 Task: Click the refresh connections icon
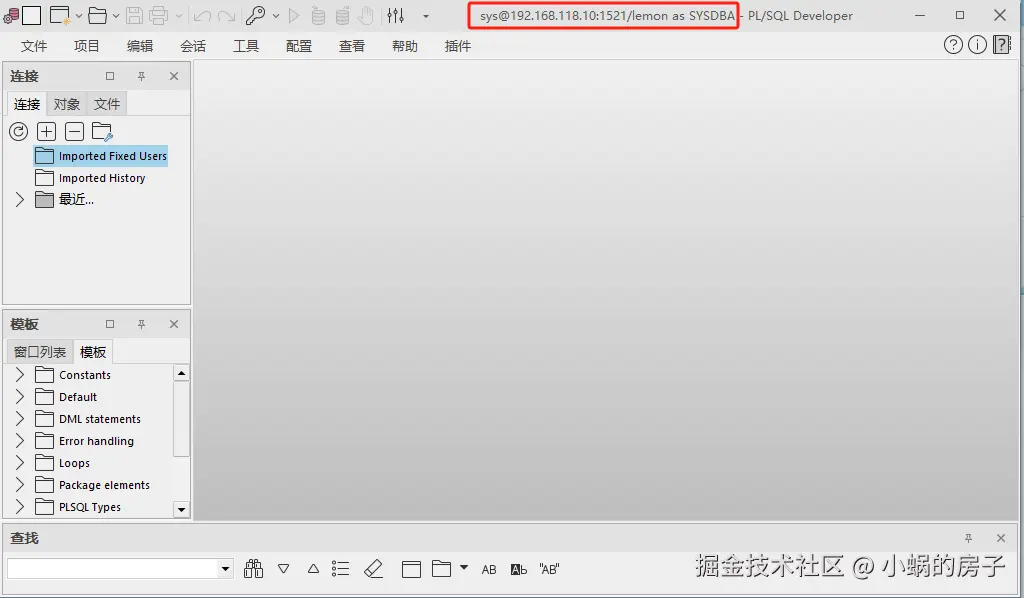coord(18,132)
